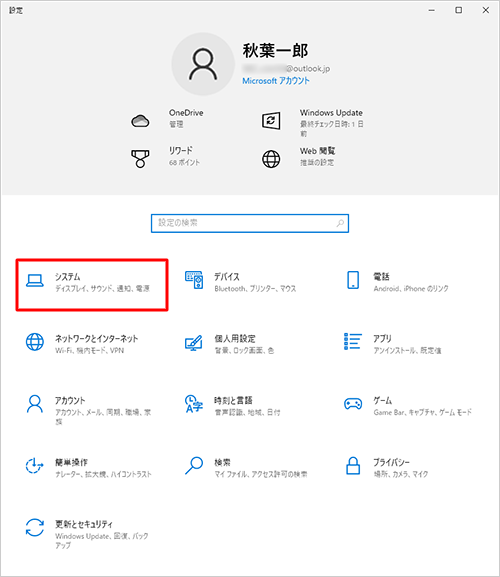The height and width of the screenshot is (577, 500).
Task: Click the 音声認識、地域、日付 description
Action: pos(247,412)
